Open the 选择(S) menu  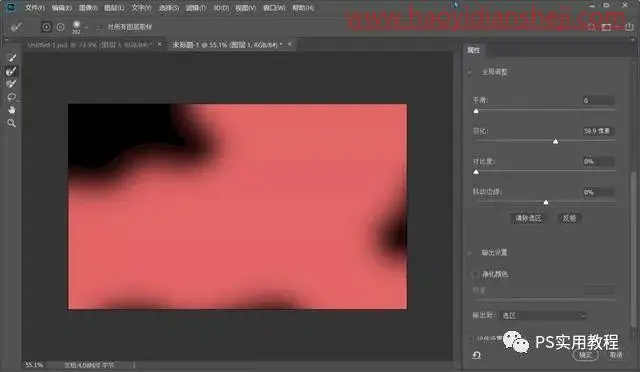169,7
